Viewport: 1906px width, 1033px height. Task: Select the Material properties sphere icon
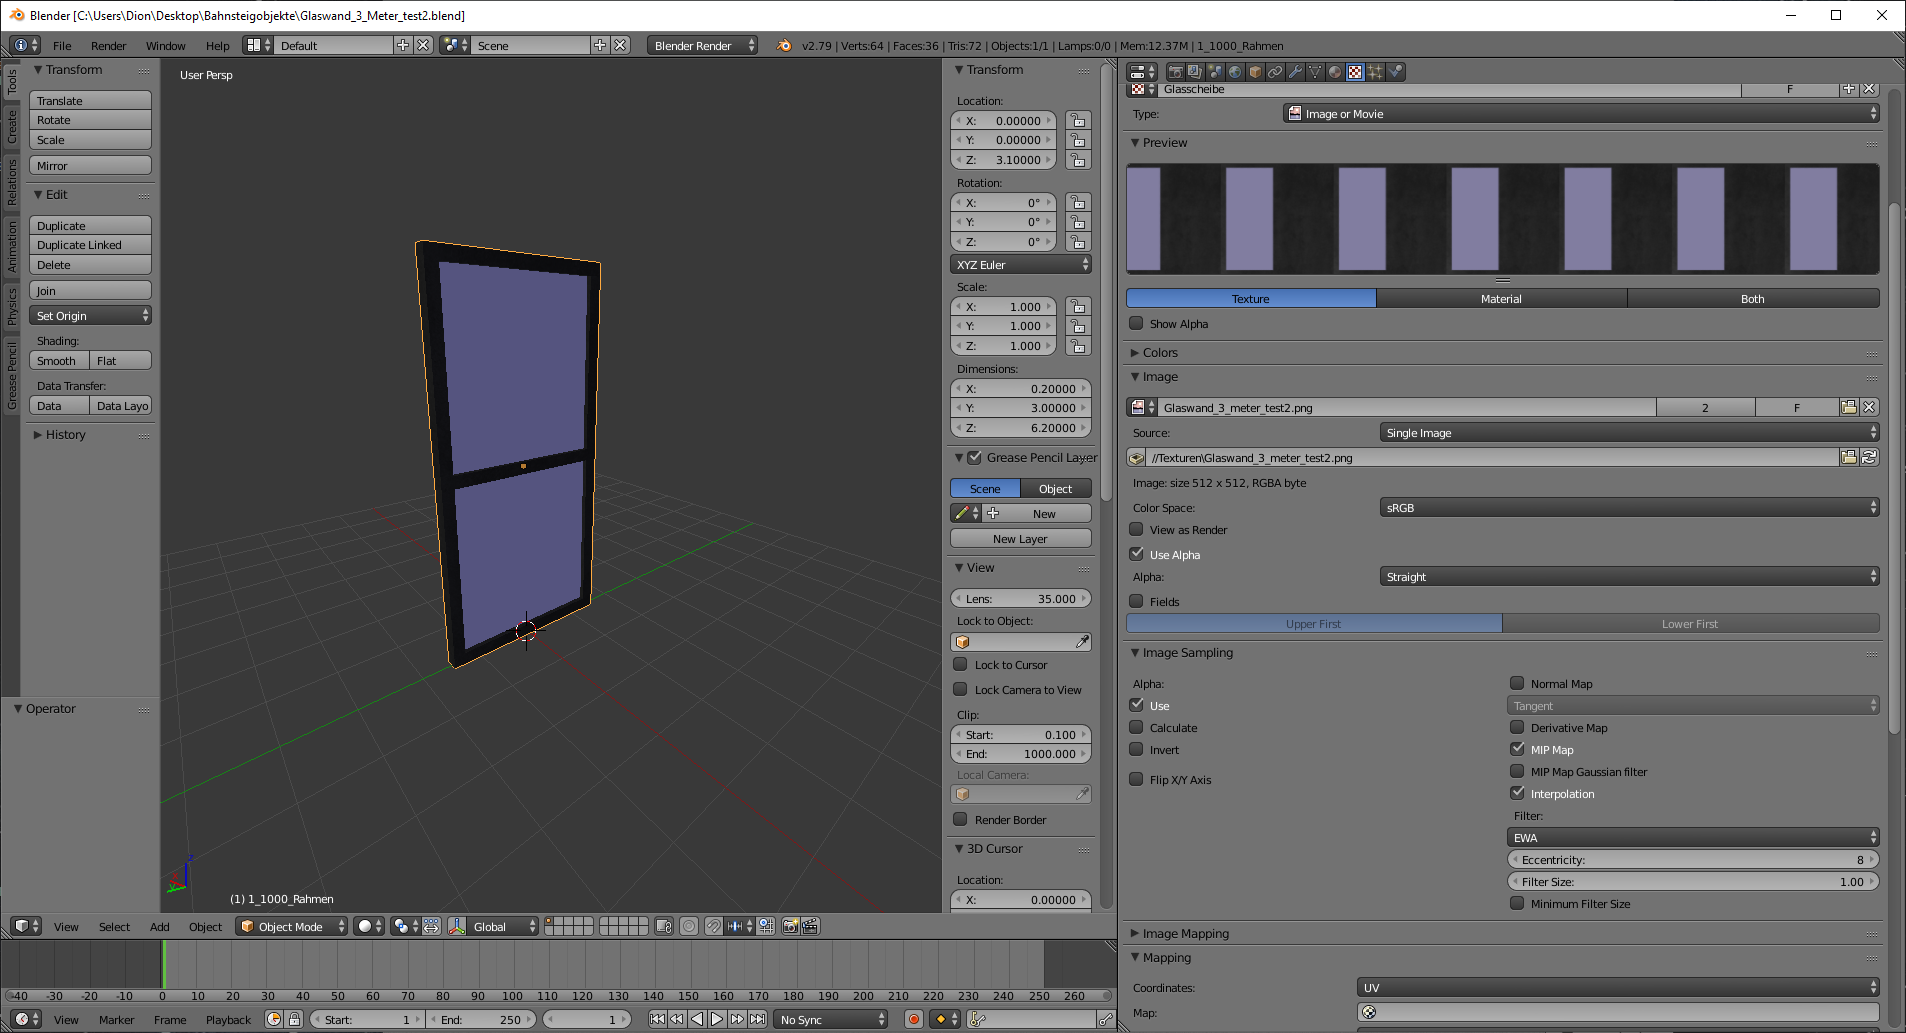1335,72
